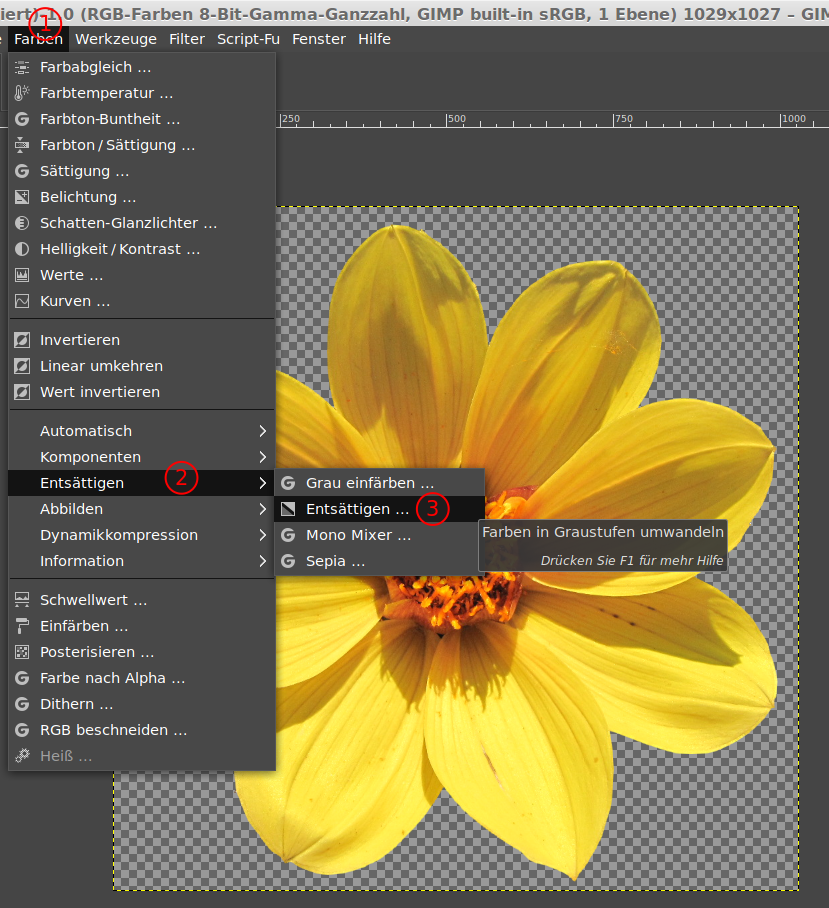The image size is (829, 908).
Task: Click the Einfärben paint icon
Action: [22, 626]
